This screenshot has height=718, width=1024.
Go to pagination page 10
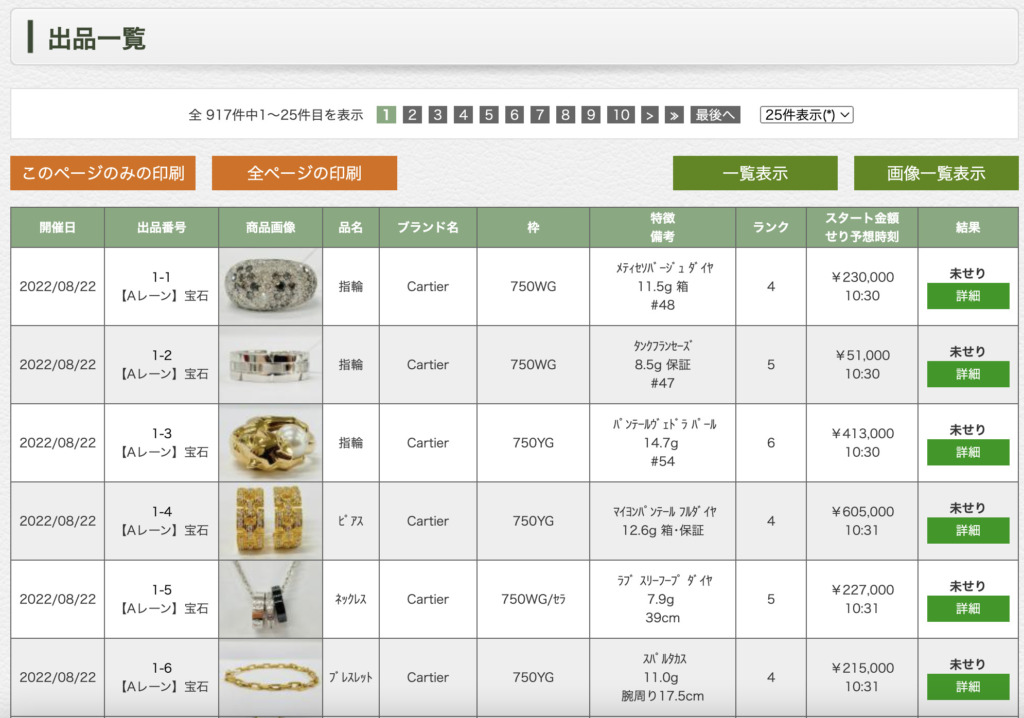[620, 115]
